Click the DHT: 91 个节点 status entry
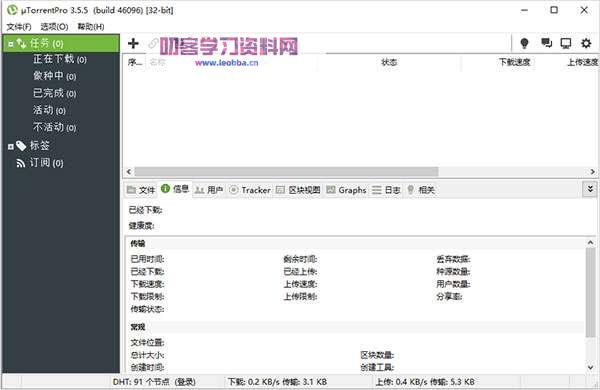Viewport: 600px width, 390px height. coord(154,382)
